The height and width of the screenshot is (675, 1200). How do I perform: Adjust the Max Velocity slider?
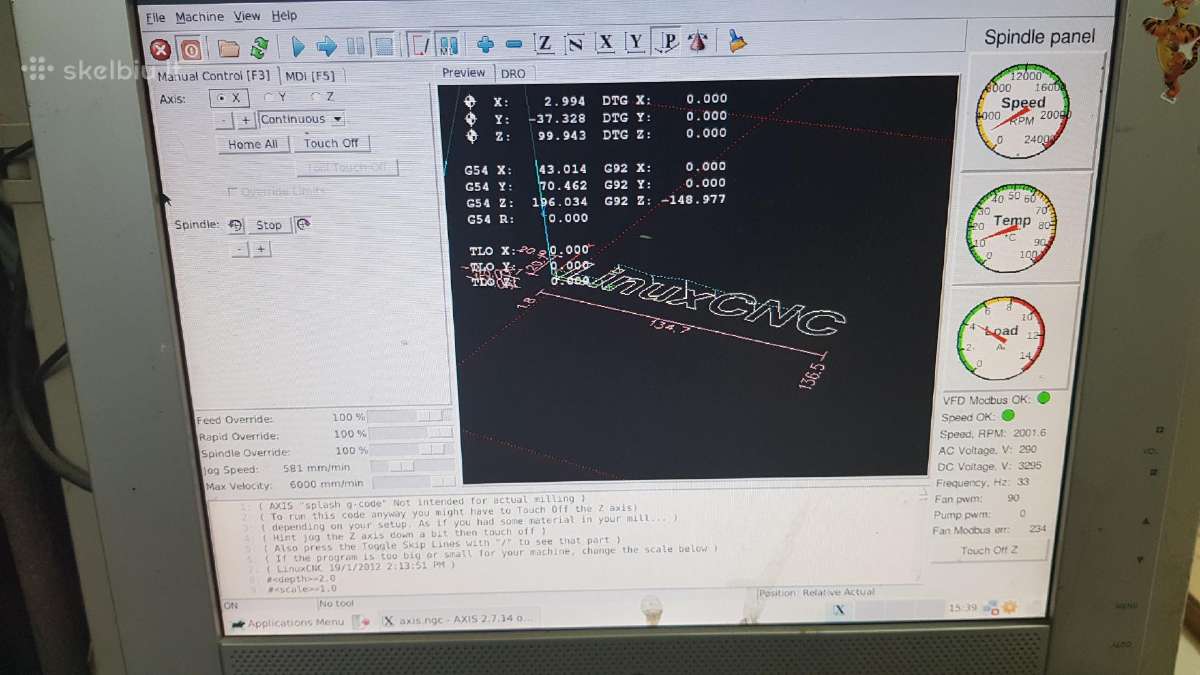[x=412, y=484]
